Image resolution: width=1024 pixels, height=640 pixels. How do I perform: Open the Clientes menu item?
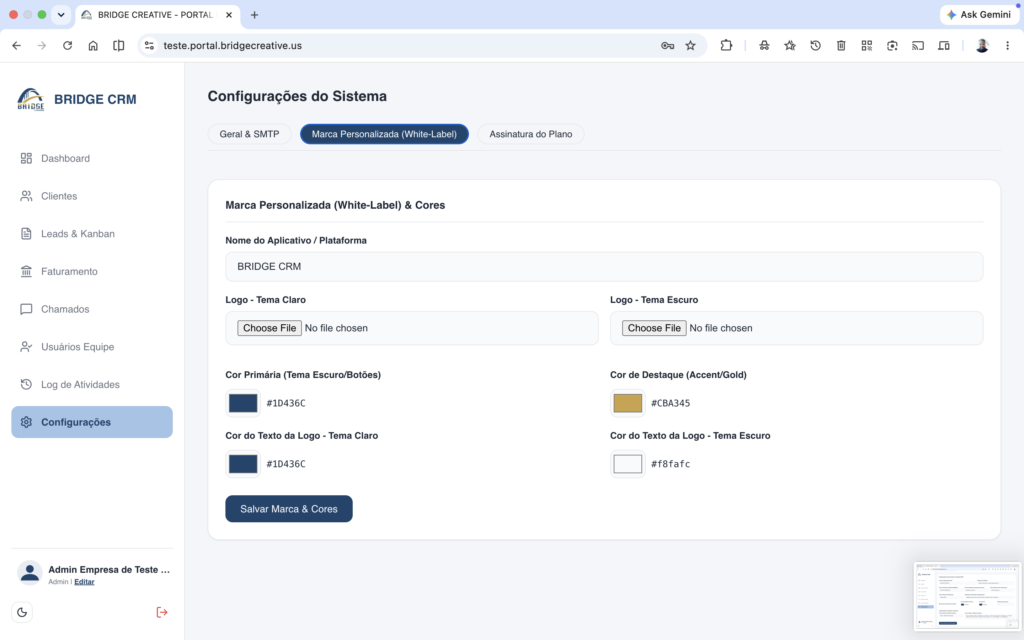[x=92, y=196]
